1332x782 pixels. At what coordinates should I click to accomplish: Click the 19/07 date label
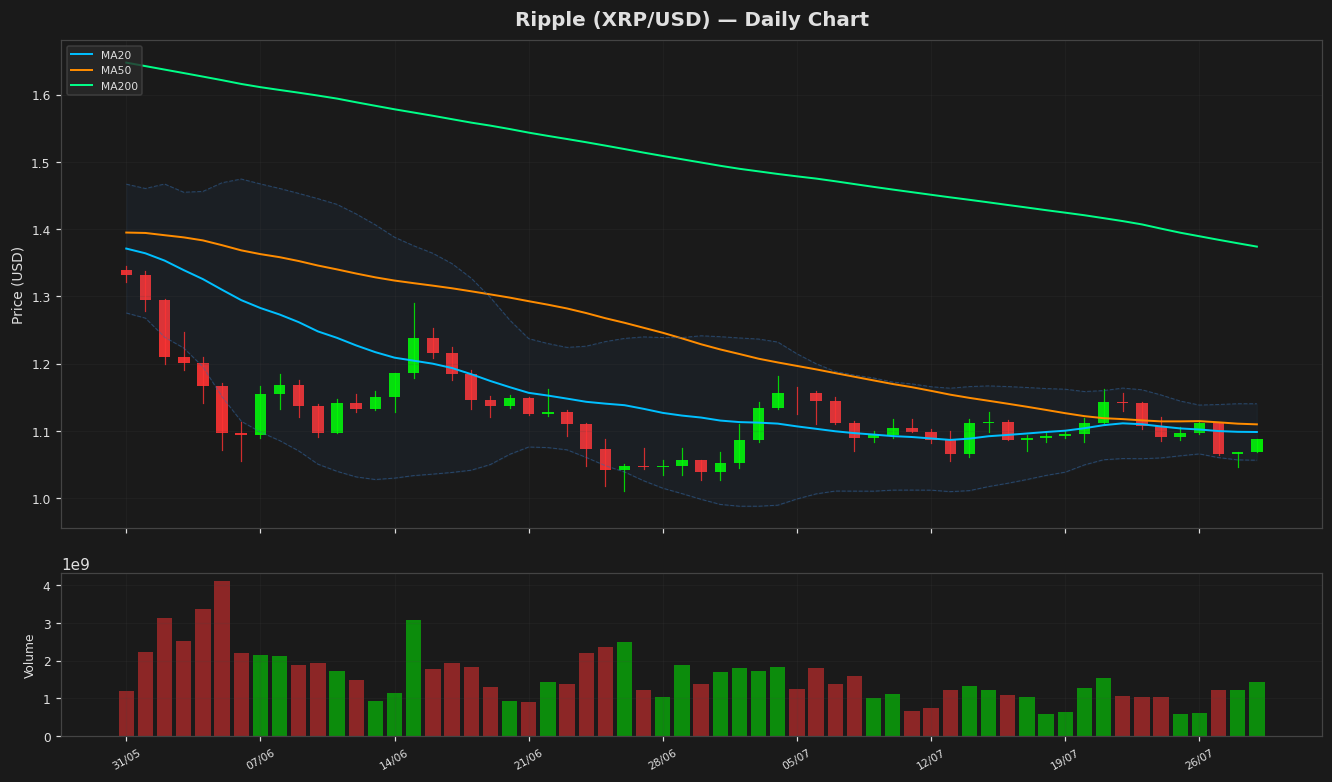point(1065,760)
